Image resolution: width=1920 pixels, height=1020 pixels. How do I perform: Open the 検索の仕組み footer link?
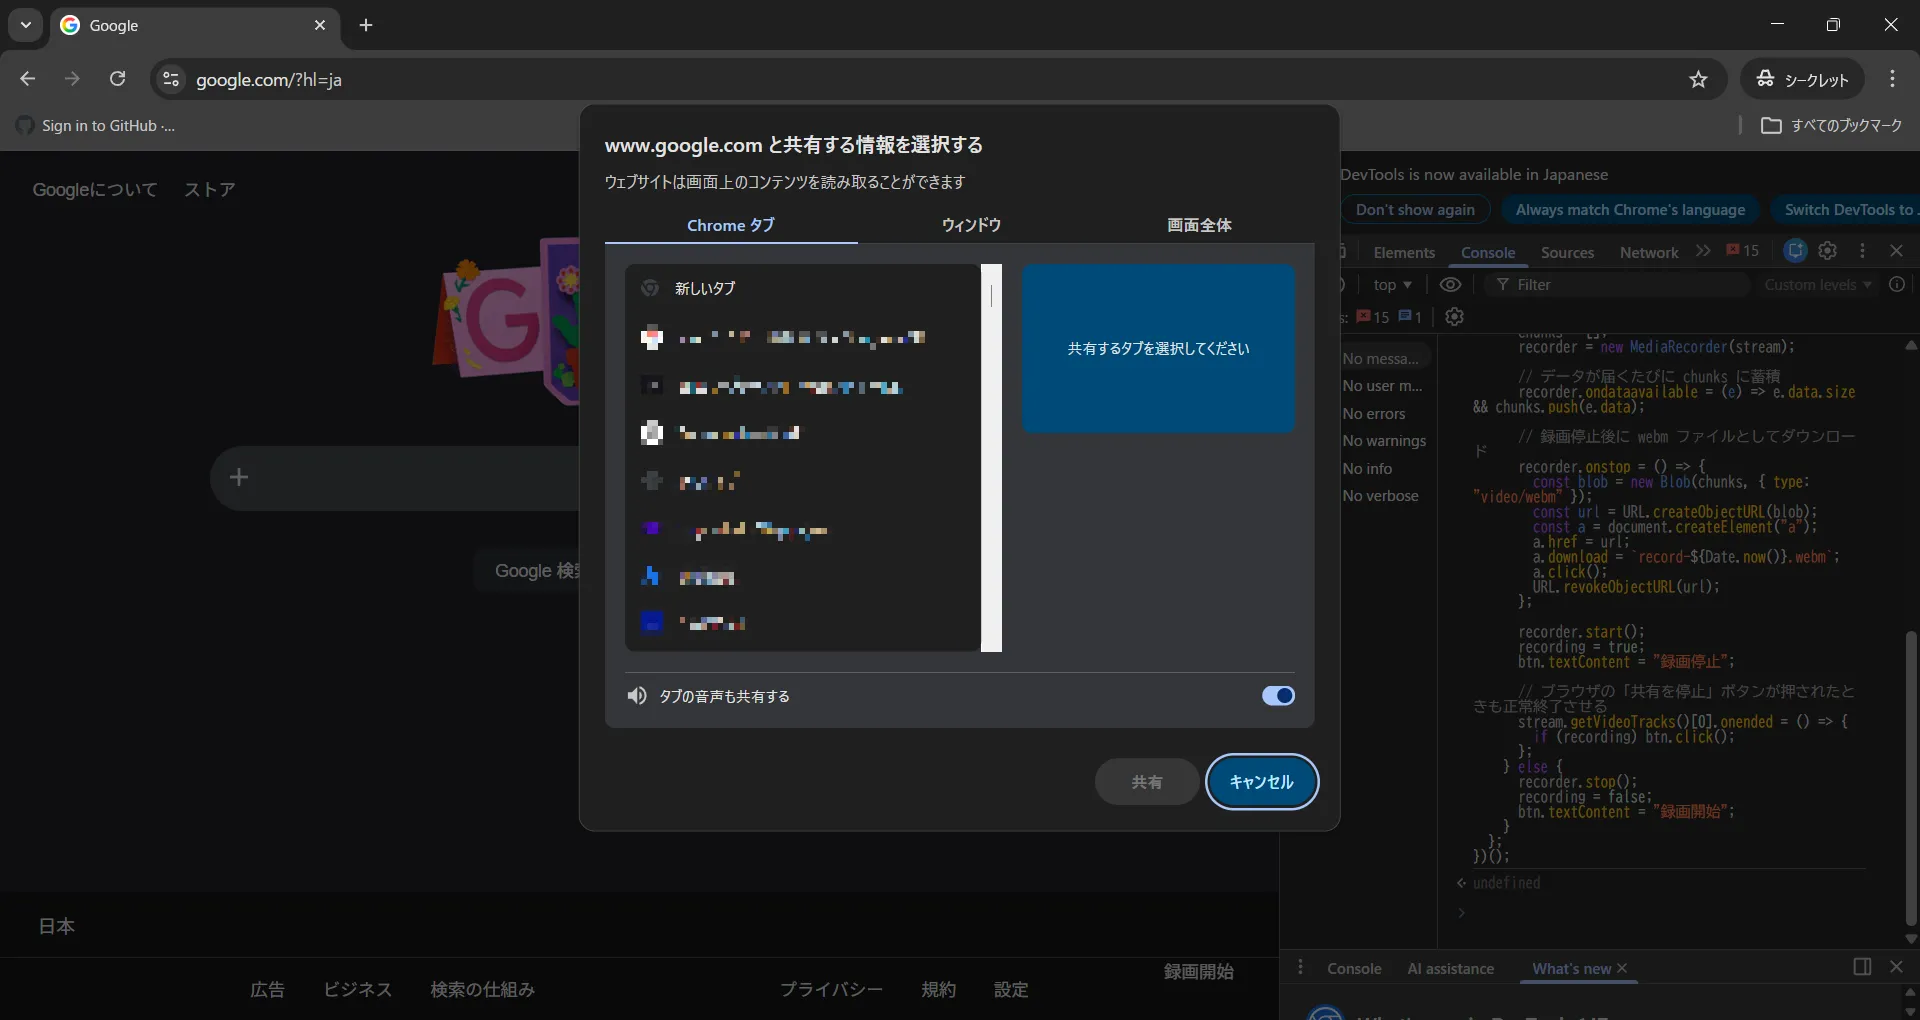click(x=482, y=990)
